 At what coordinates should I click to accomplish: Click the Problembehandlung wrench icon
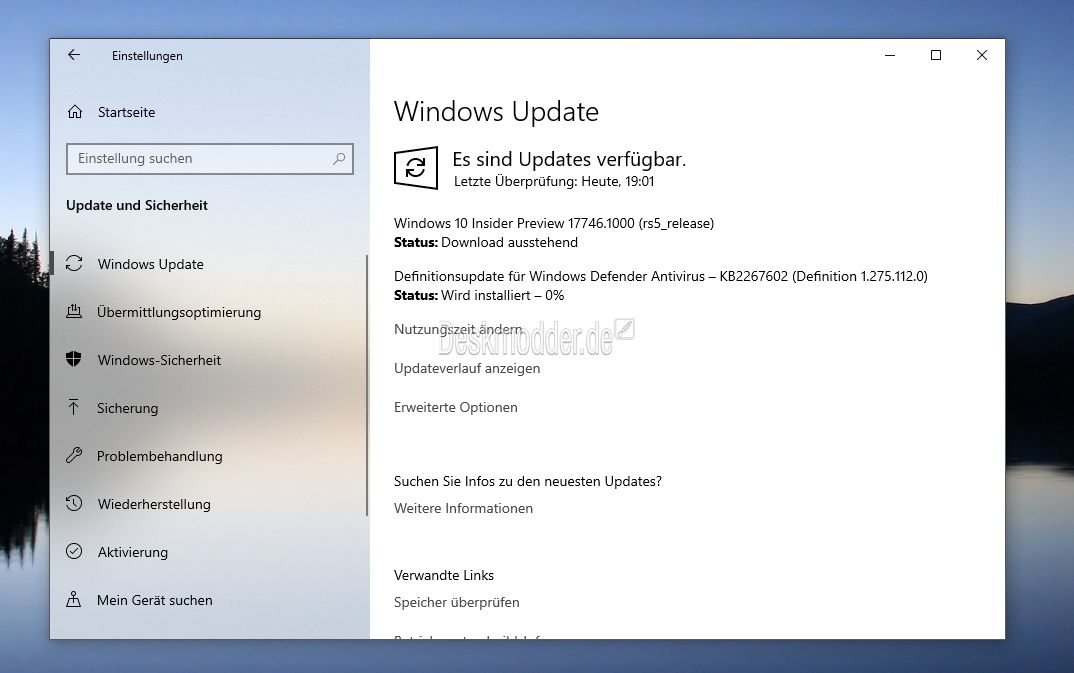[x=74, y=455]
